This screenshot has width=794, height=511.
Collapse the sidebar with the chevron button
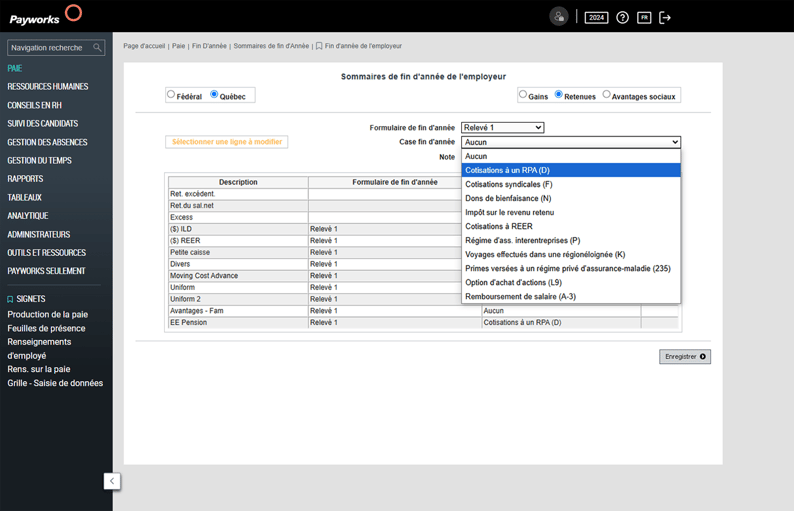pyautogui.click(x=112, y=481)
